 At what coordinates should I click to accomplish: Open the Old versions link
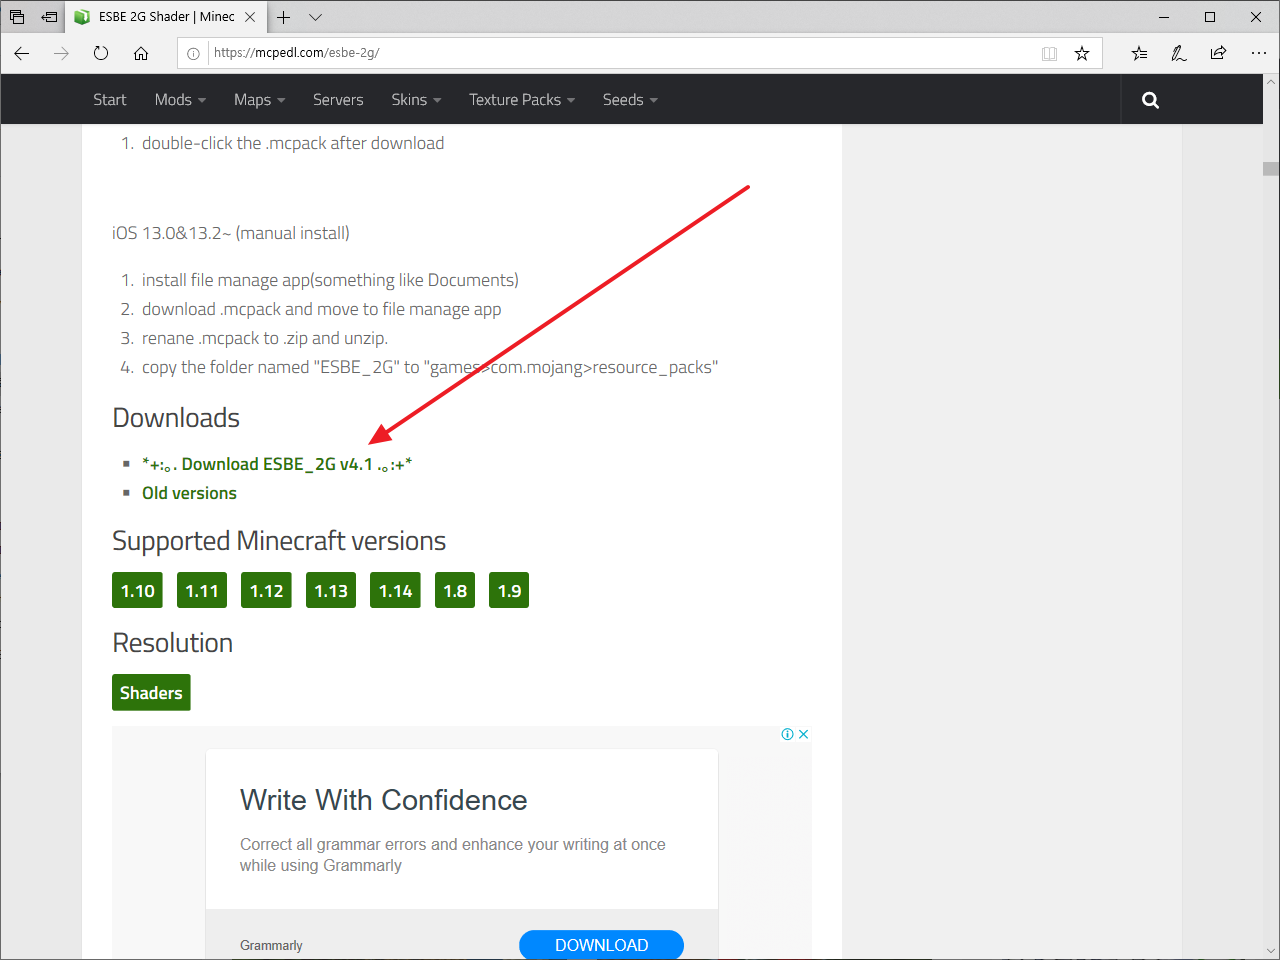pos(189,493)
